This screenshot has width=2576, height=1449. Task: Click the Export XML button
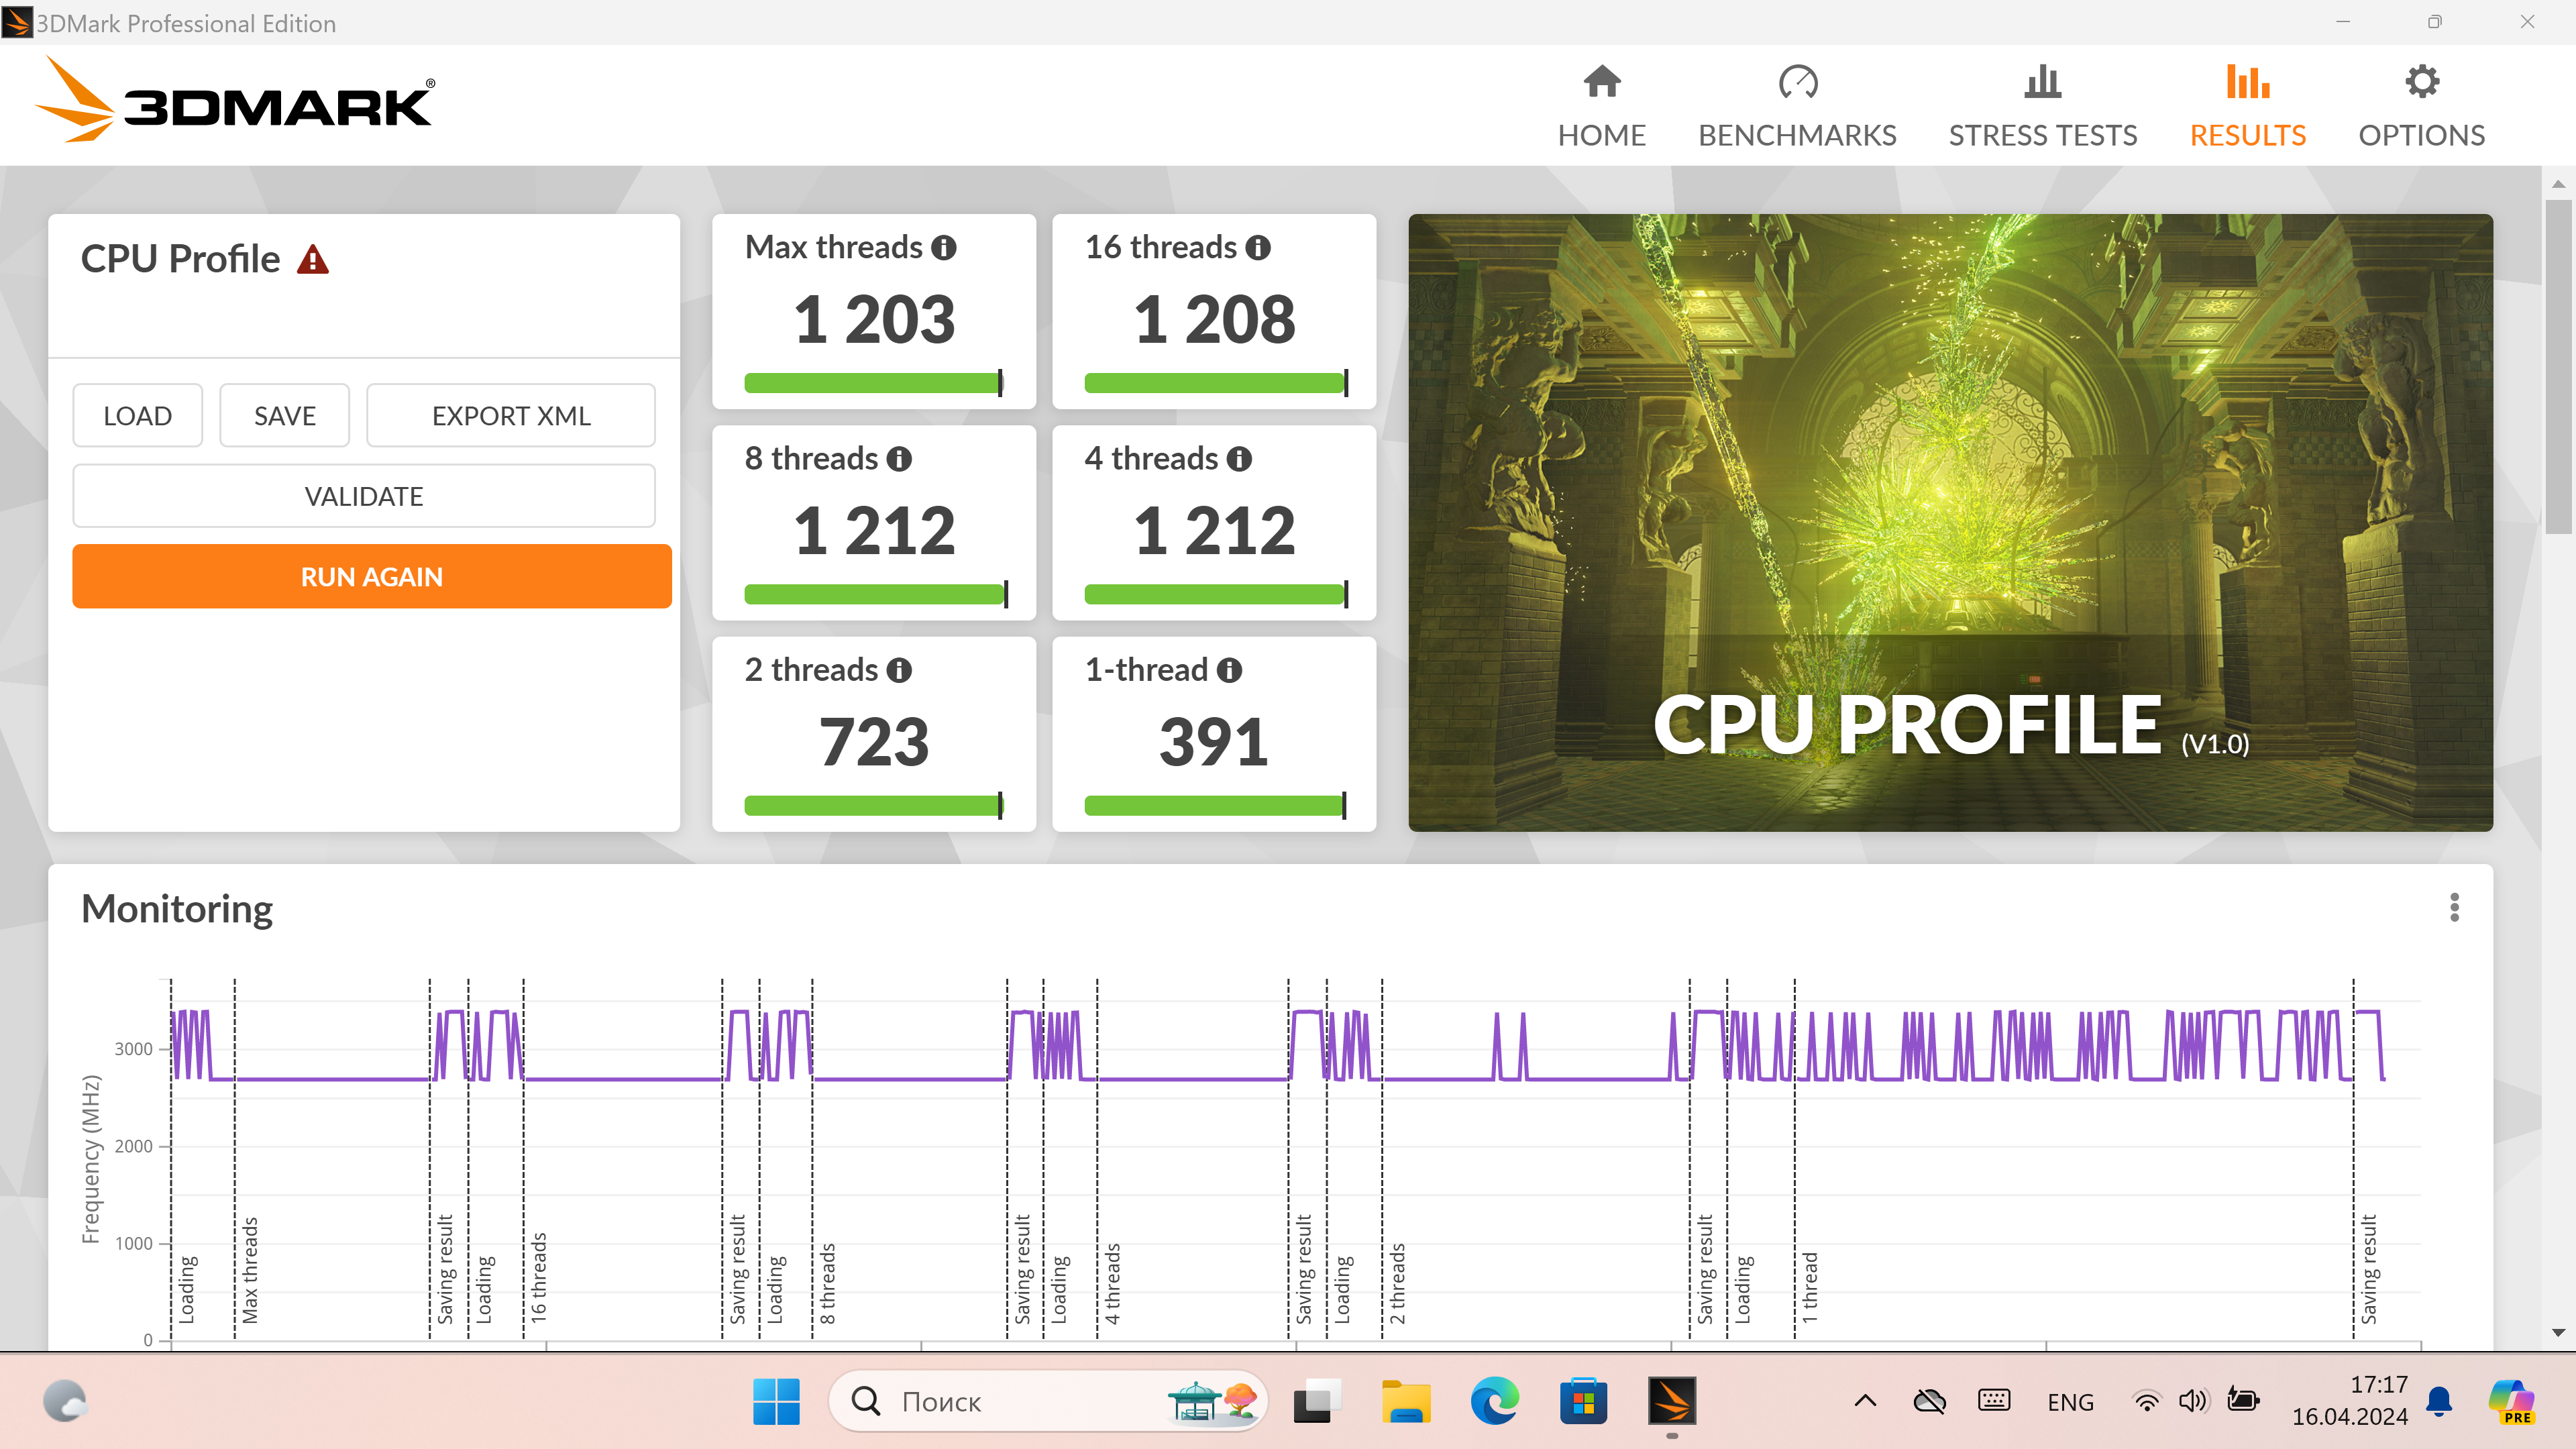[511, 416]
